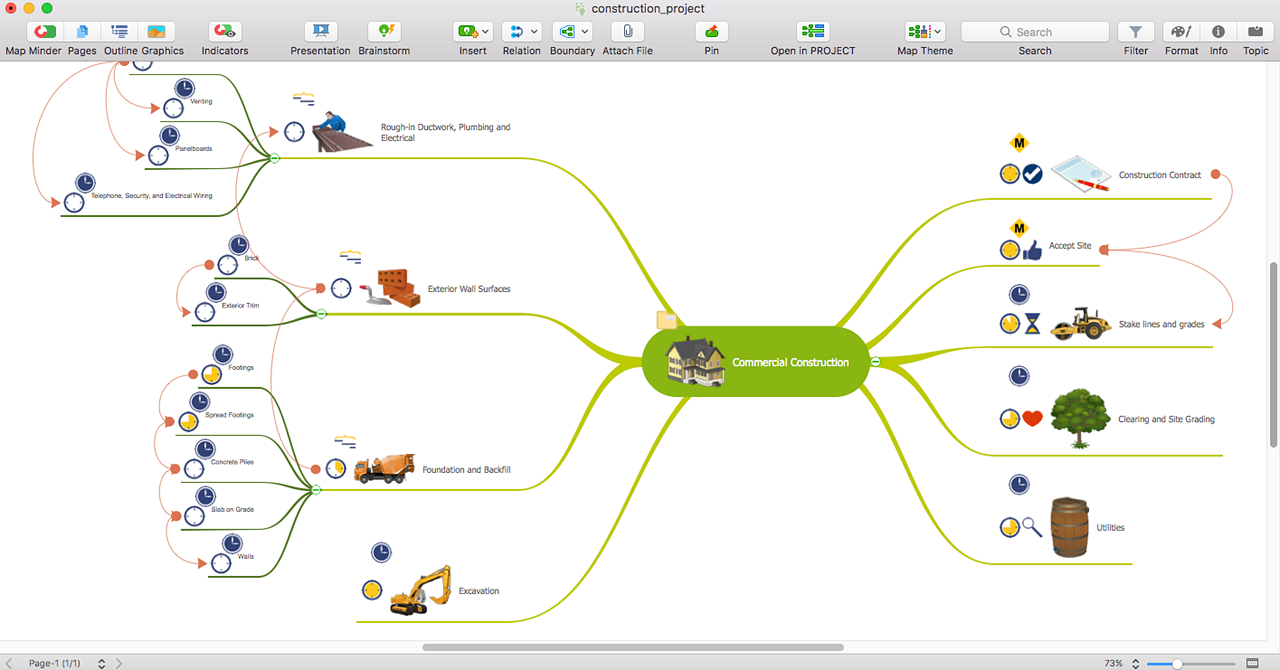Click the yellow M milestone icon above Construction Contract

coord(1019,143)
